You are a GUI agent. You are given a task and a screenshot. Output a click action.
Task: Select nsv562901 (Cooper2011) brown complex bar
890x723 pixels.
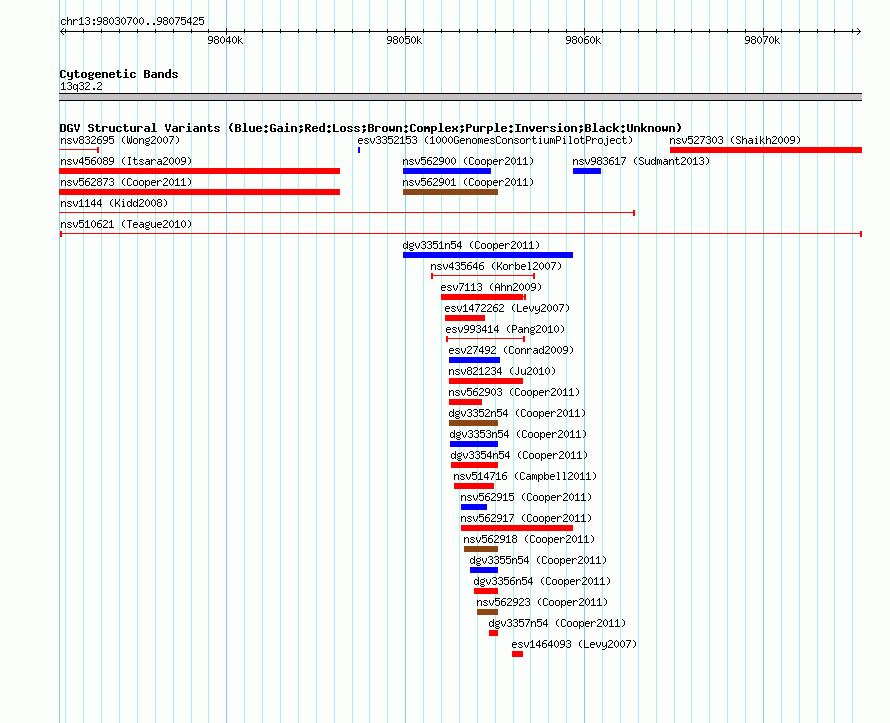point(450,192)
